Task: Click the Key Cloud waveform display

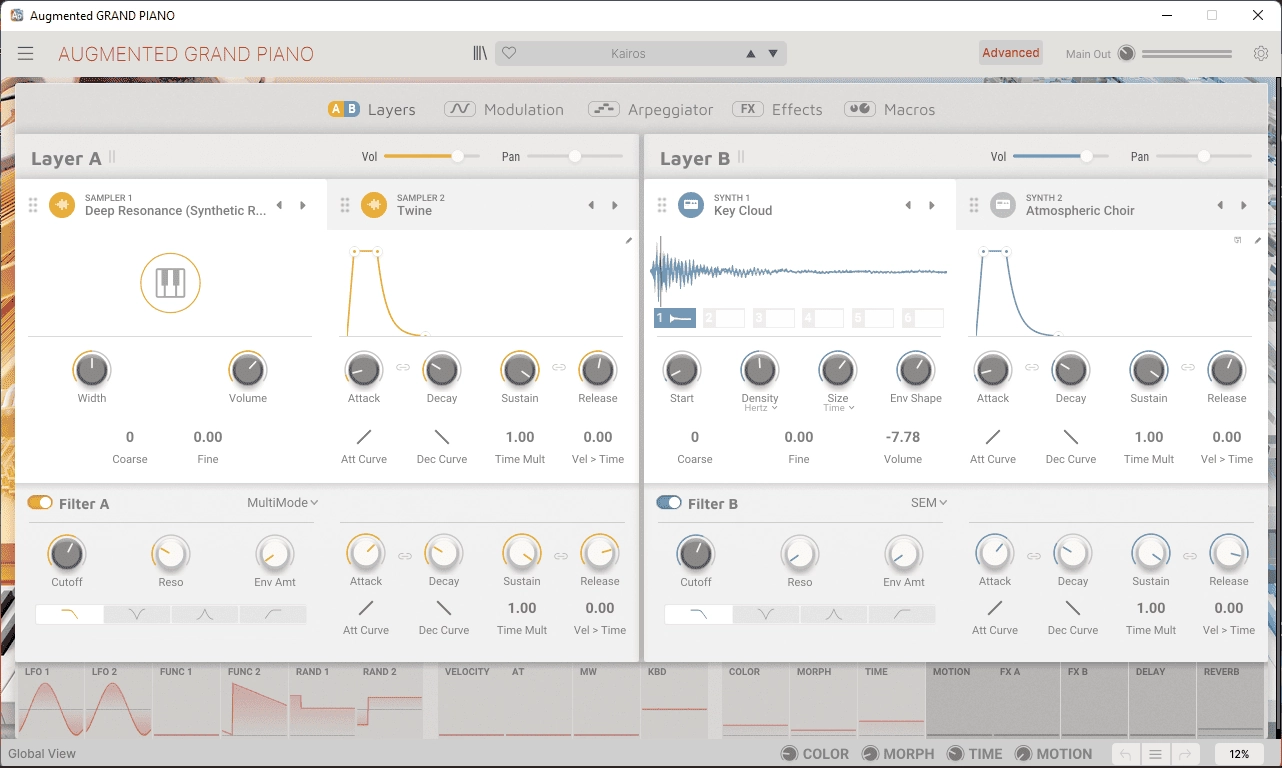Action: coord(799,271)
